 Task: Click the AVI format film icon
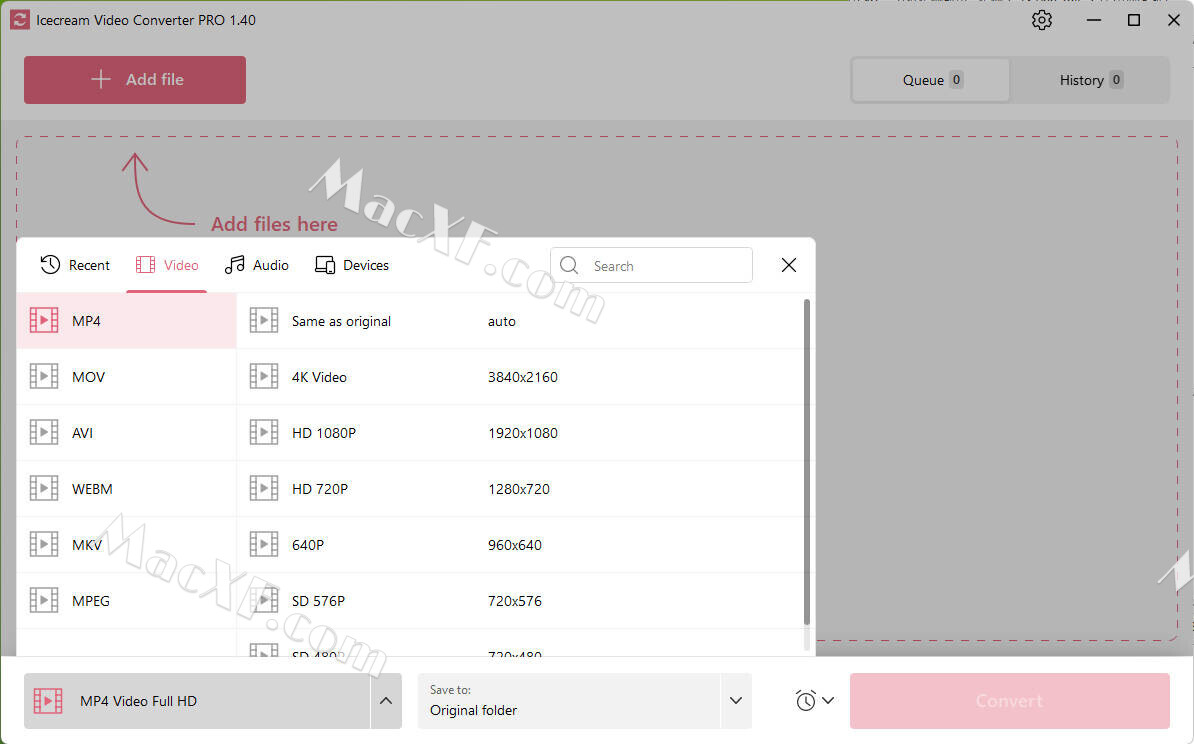[44, 433]
